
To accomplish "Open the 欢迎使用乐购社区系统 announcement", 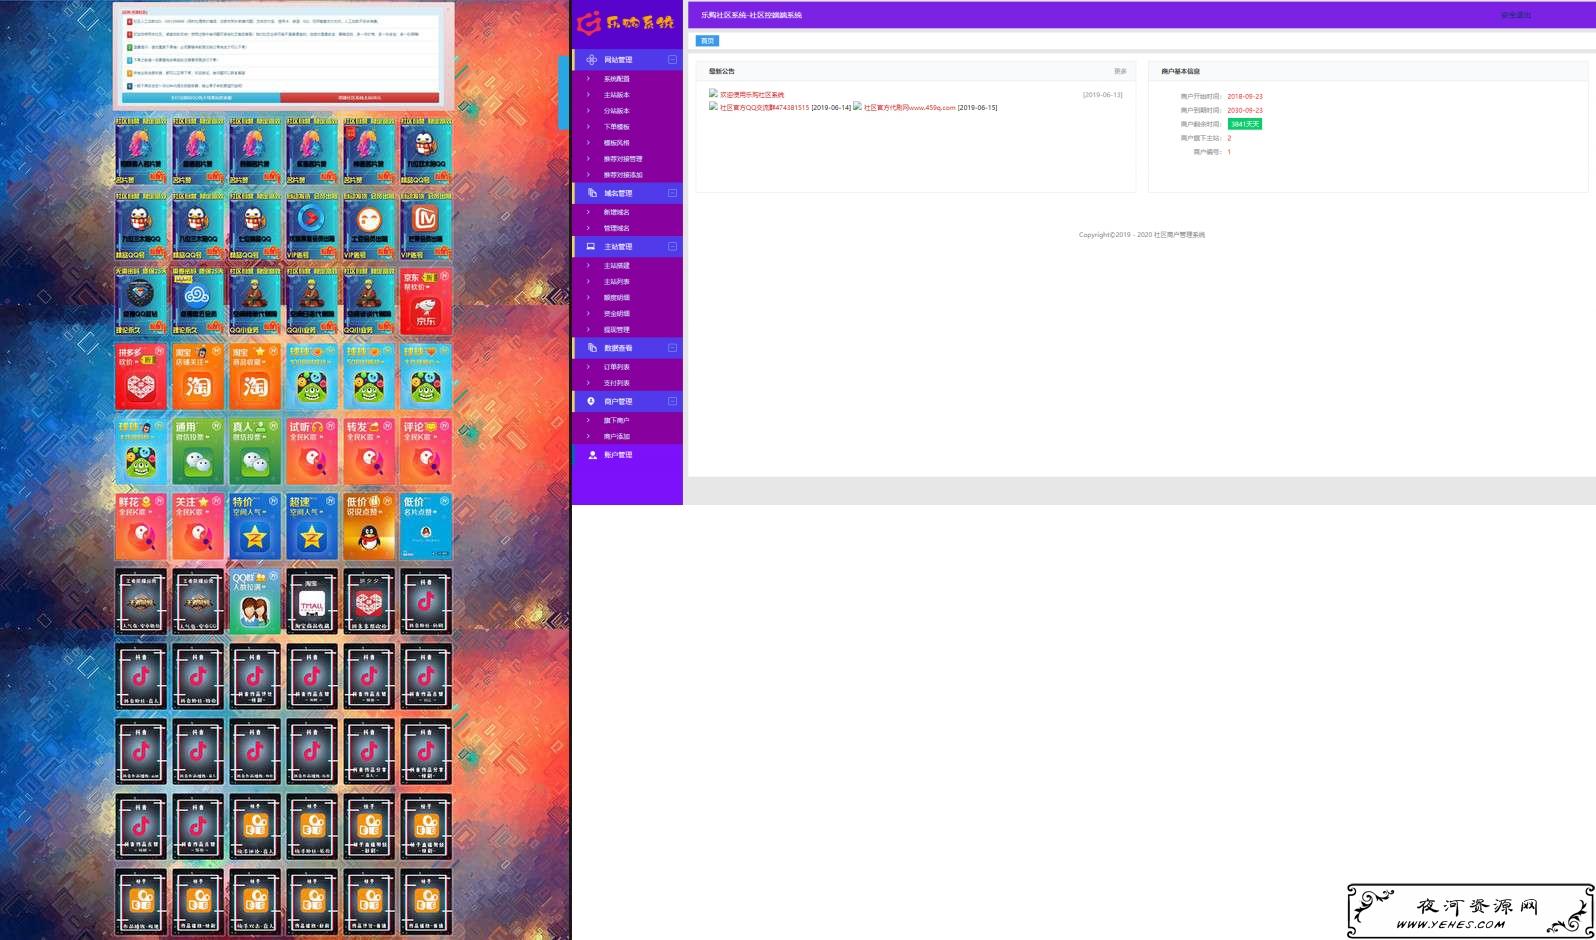I will coord(751,95).
